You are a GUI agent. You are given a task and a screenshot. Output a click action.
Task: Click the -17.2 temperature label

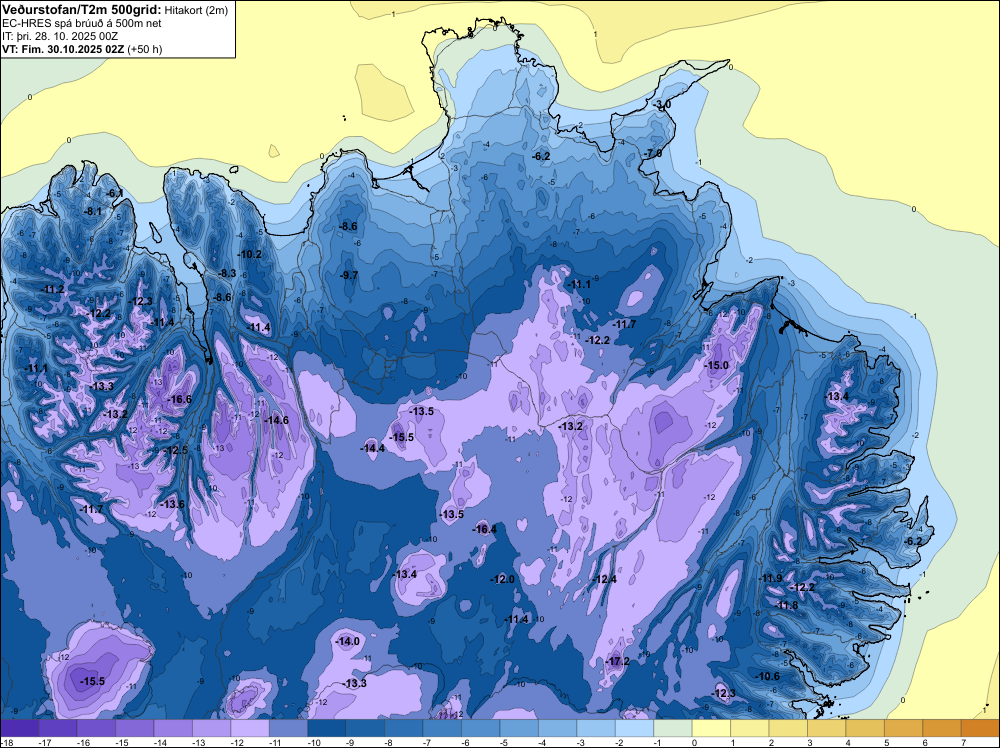tap(617, 661)
